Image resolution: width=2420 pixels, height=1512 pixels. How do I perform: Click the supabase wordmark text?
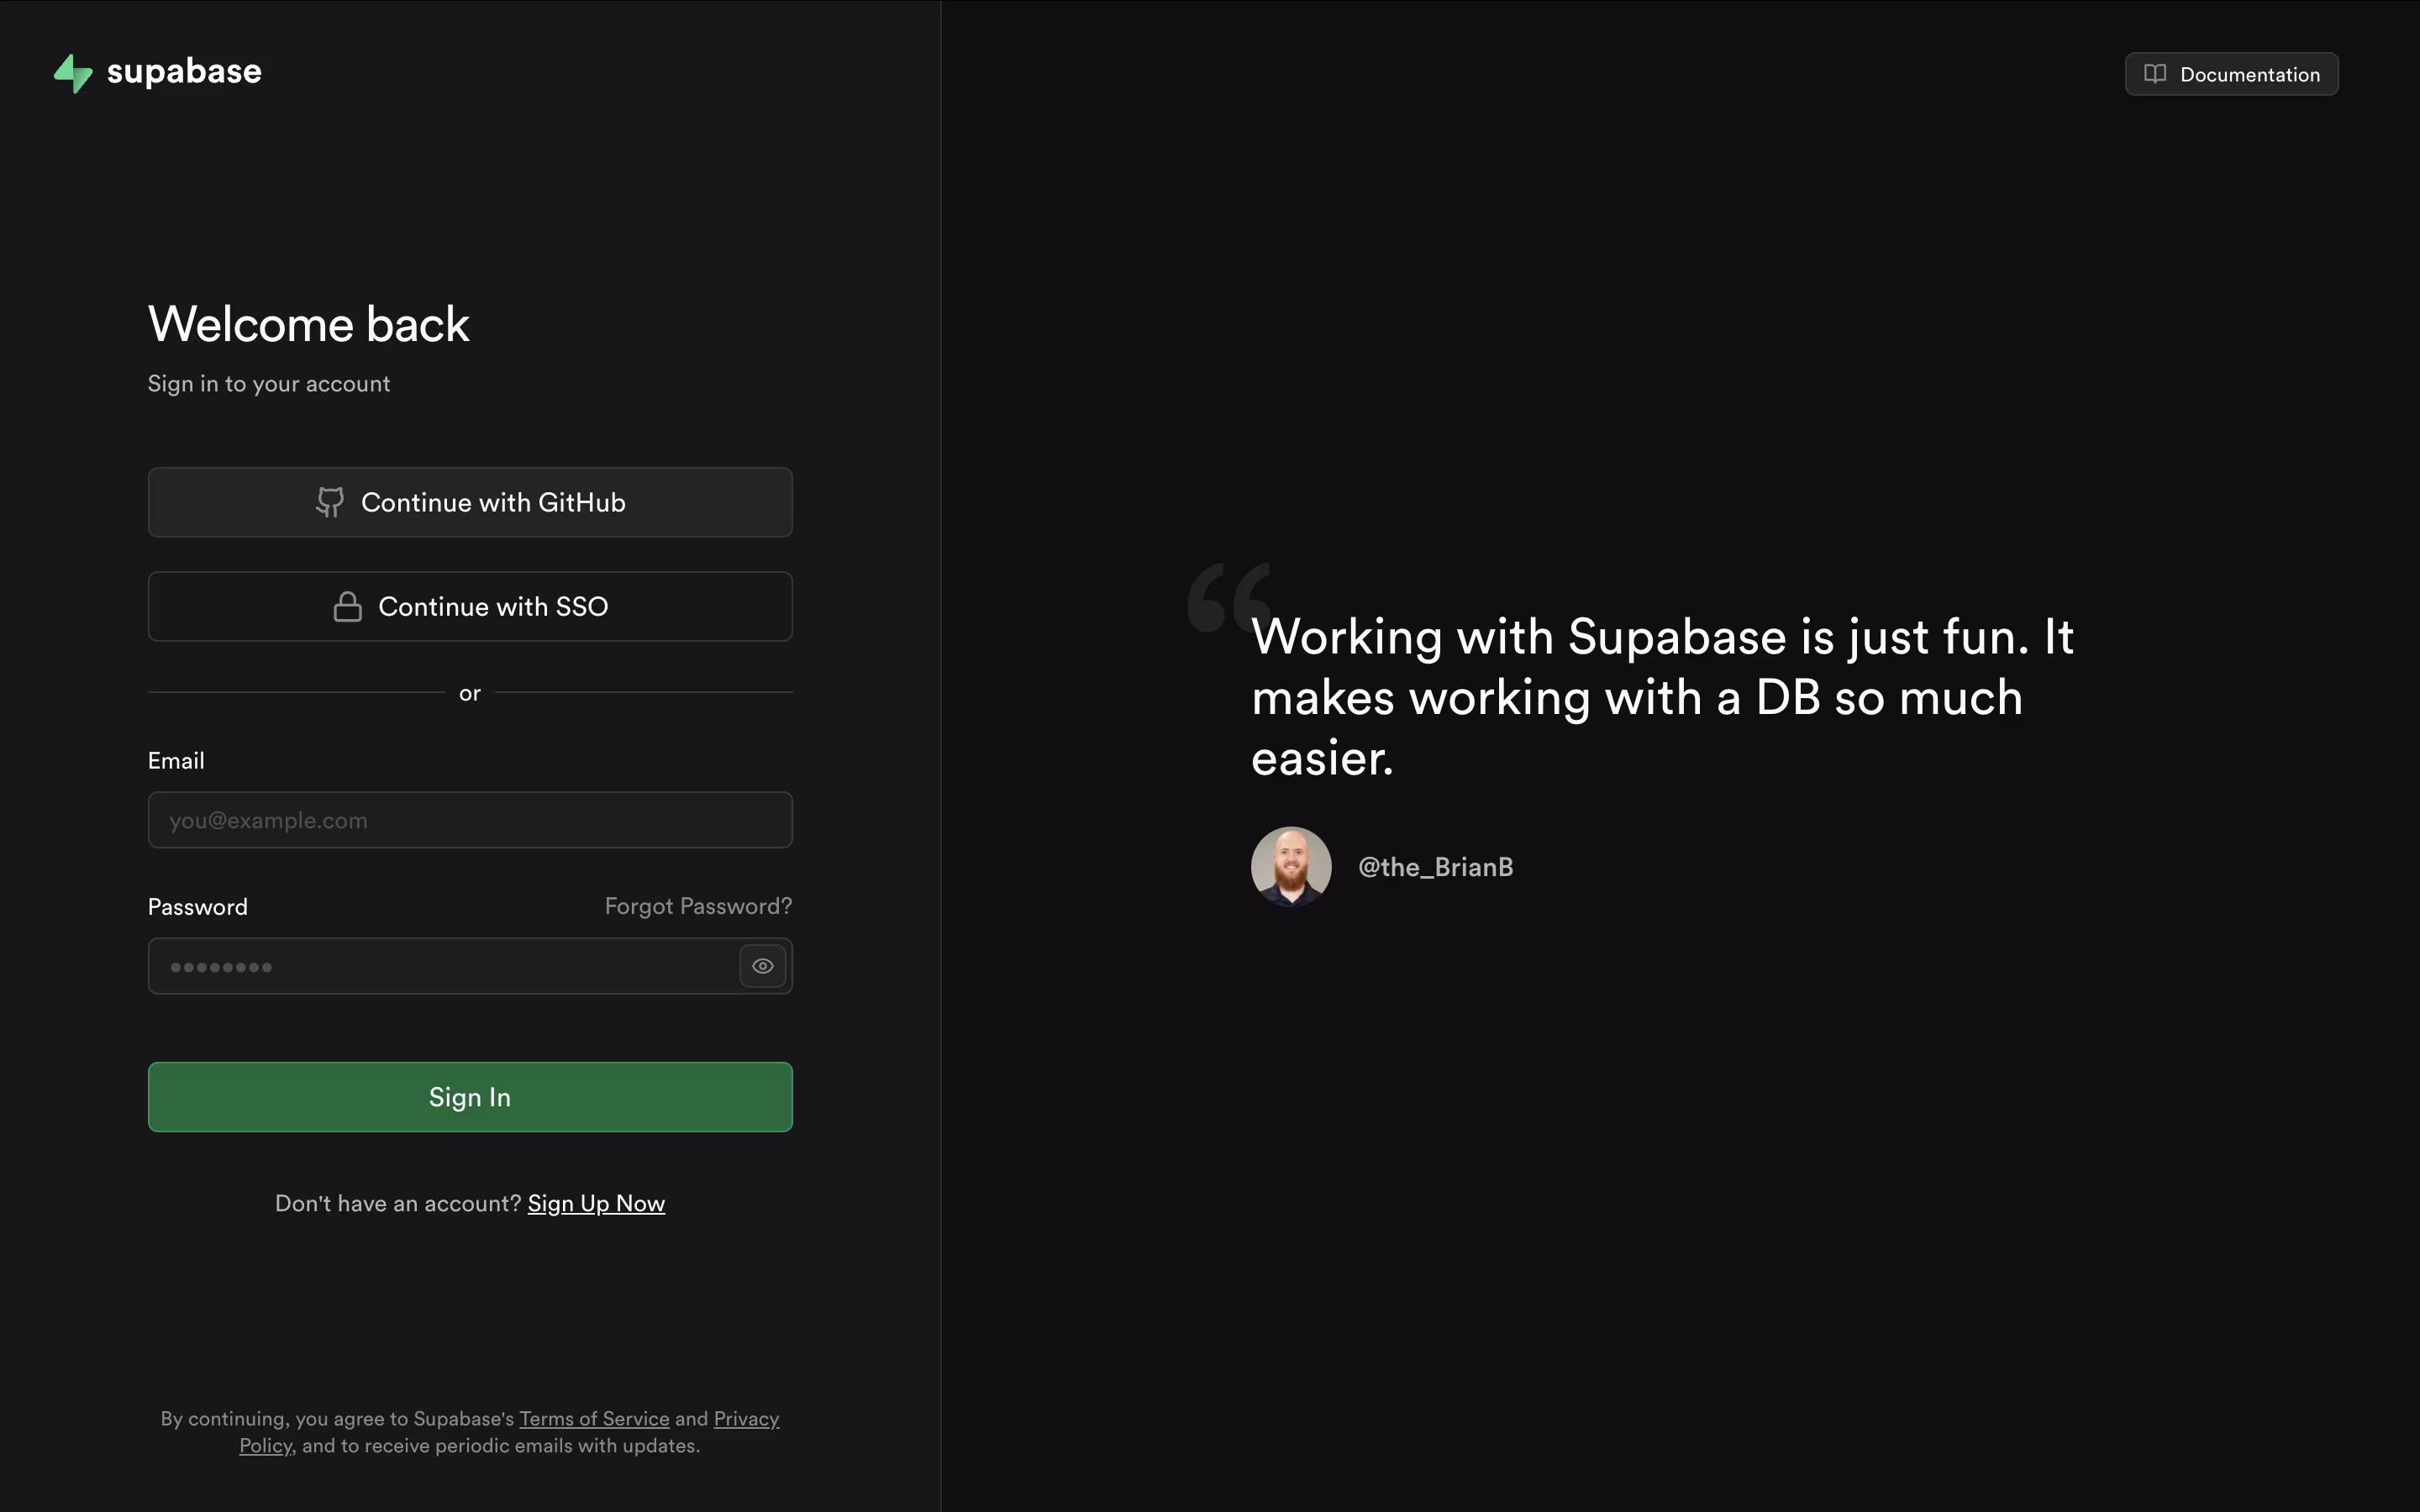coord(184,72)
